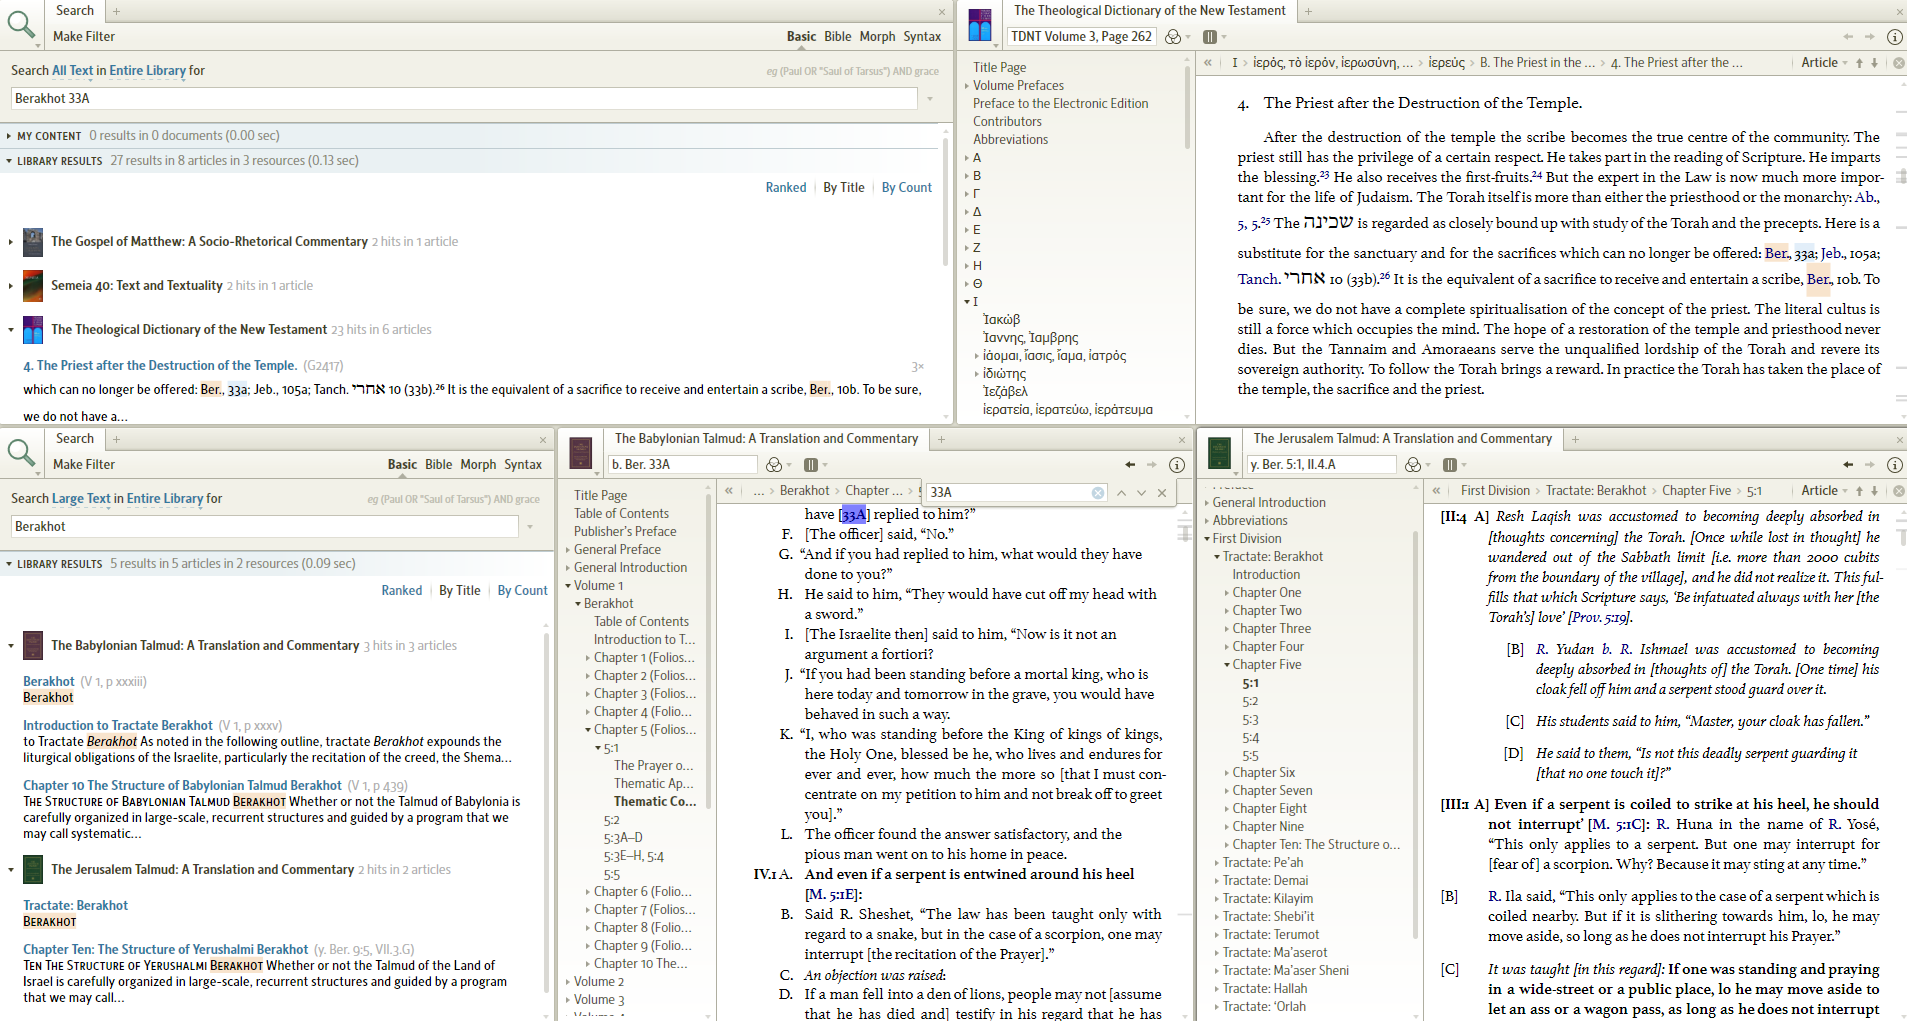Click the magnifier icon in top Search panel

click(20, 24)
